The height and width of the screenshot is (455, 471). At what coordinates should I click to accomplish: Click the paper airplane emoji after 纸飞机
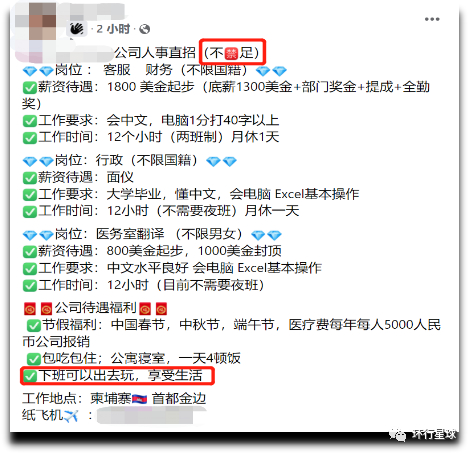pyautogui.click(x=71, y=415)
